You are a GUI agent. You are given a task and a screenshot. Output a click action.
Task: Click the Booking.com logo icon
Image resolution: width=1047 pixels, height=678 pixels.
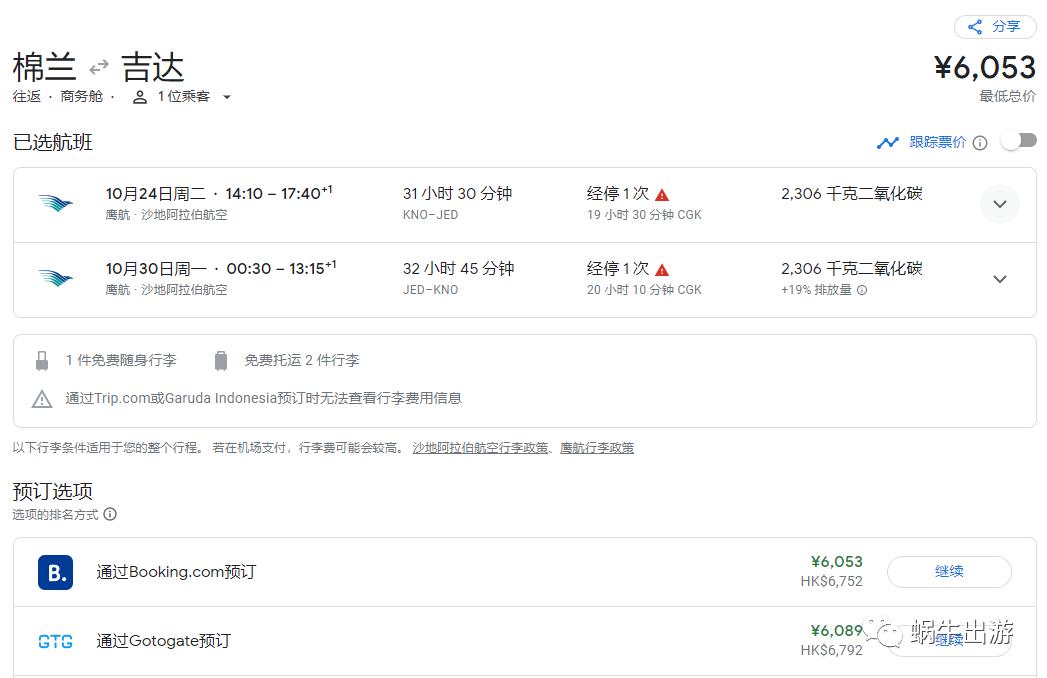point(55,572)
